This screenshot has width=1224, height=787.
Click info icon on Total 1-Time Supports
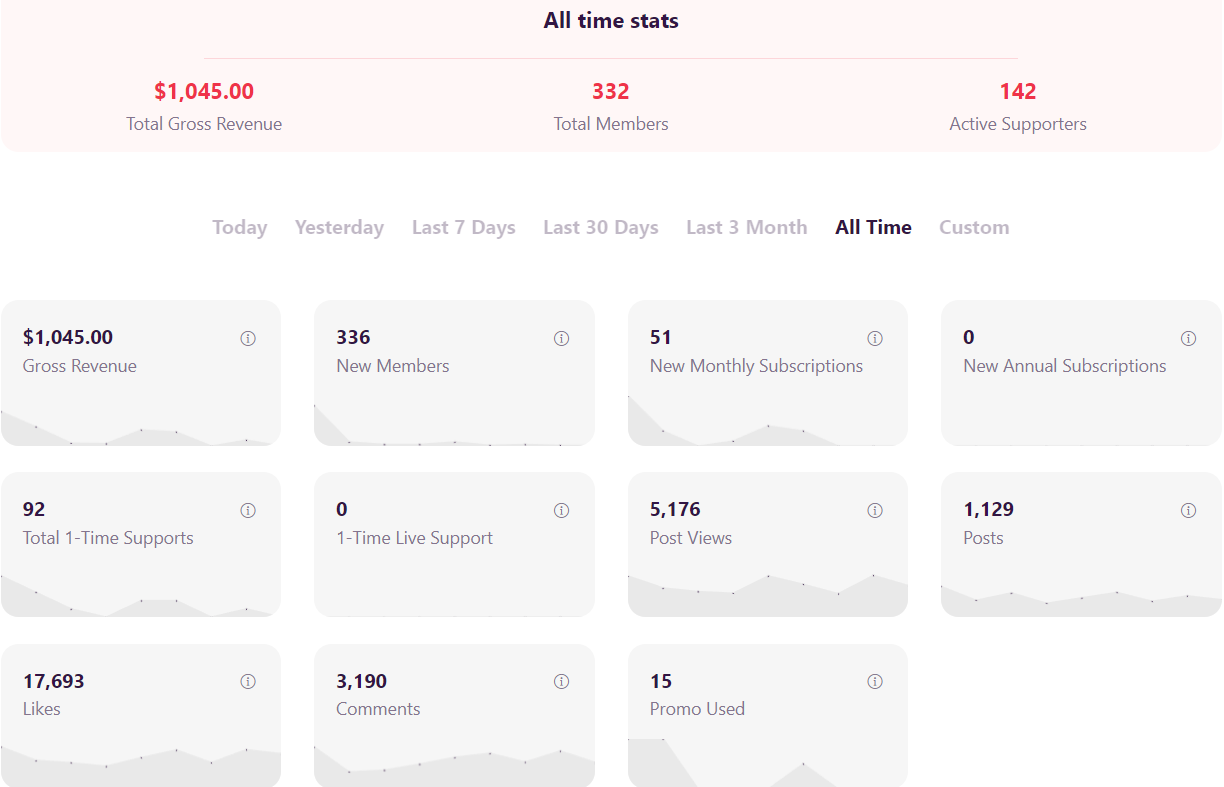coord(248,511)
